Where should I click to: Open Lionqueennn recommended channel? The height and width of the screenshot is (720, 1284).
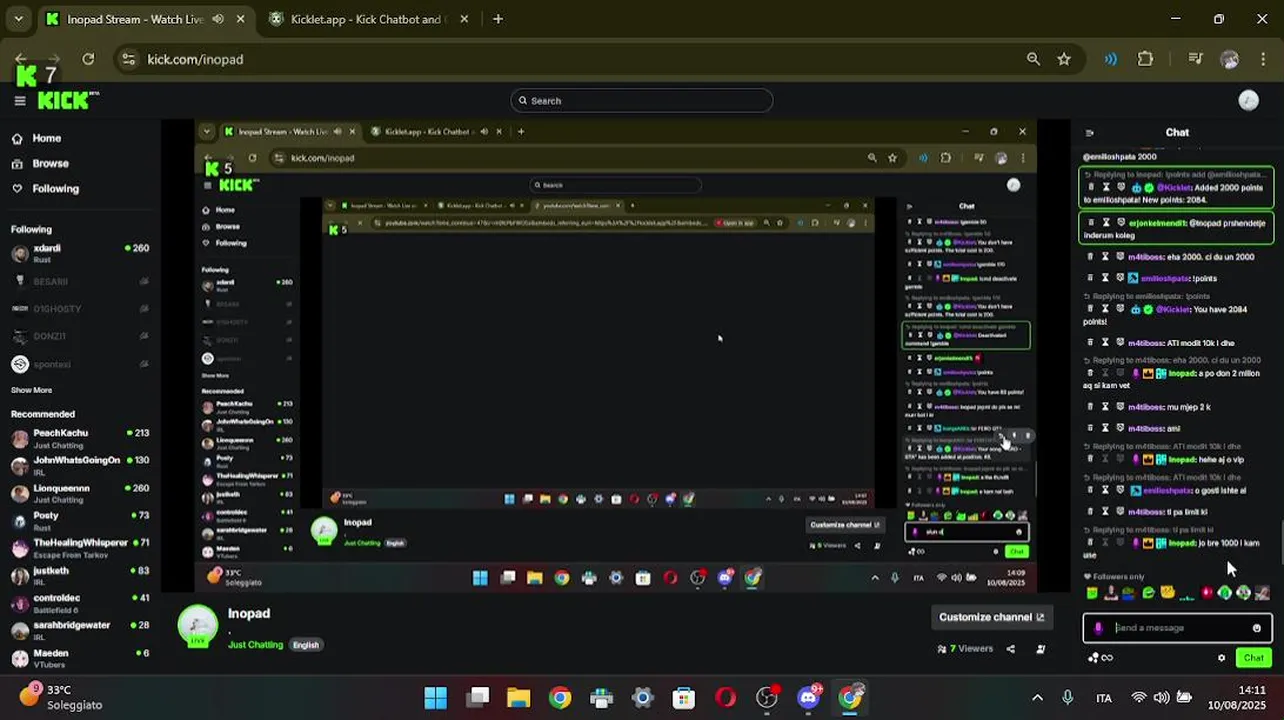80,493
